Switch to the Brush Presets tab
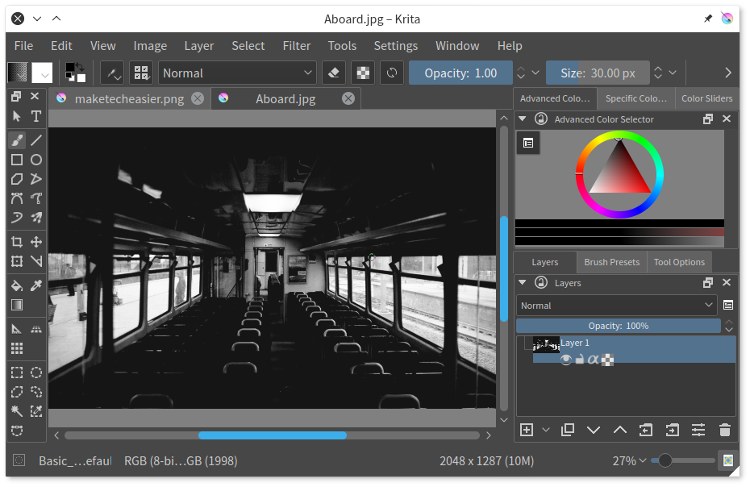This screenshot has height=487, width=750. pyautogui.click(x=611, y=262)
